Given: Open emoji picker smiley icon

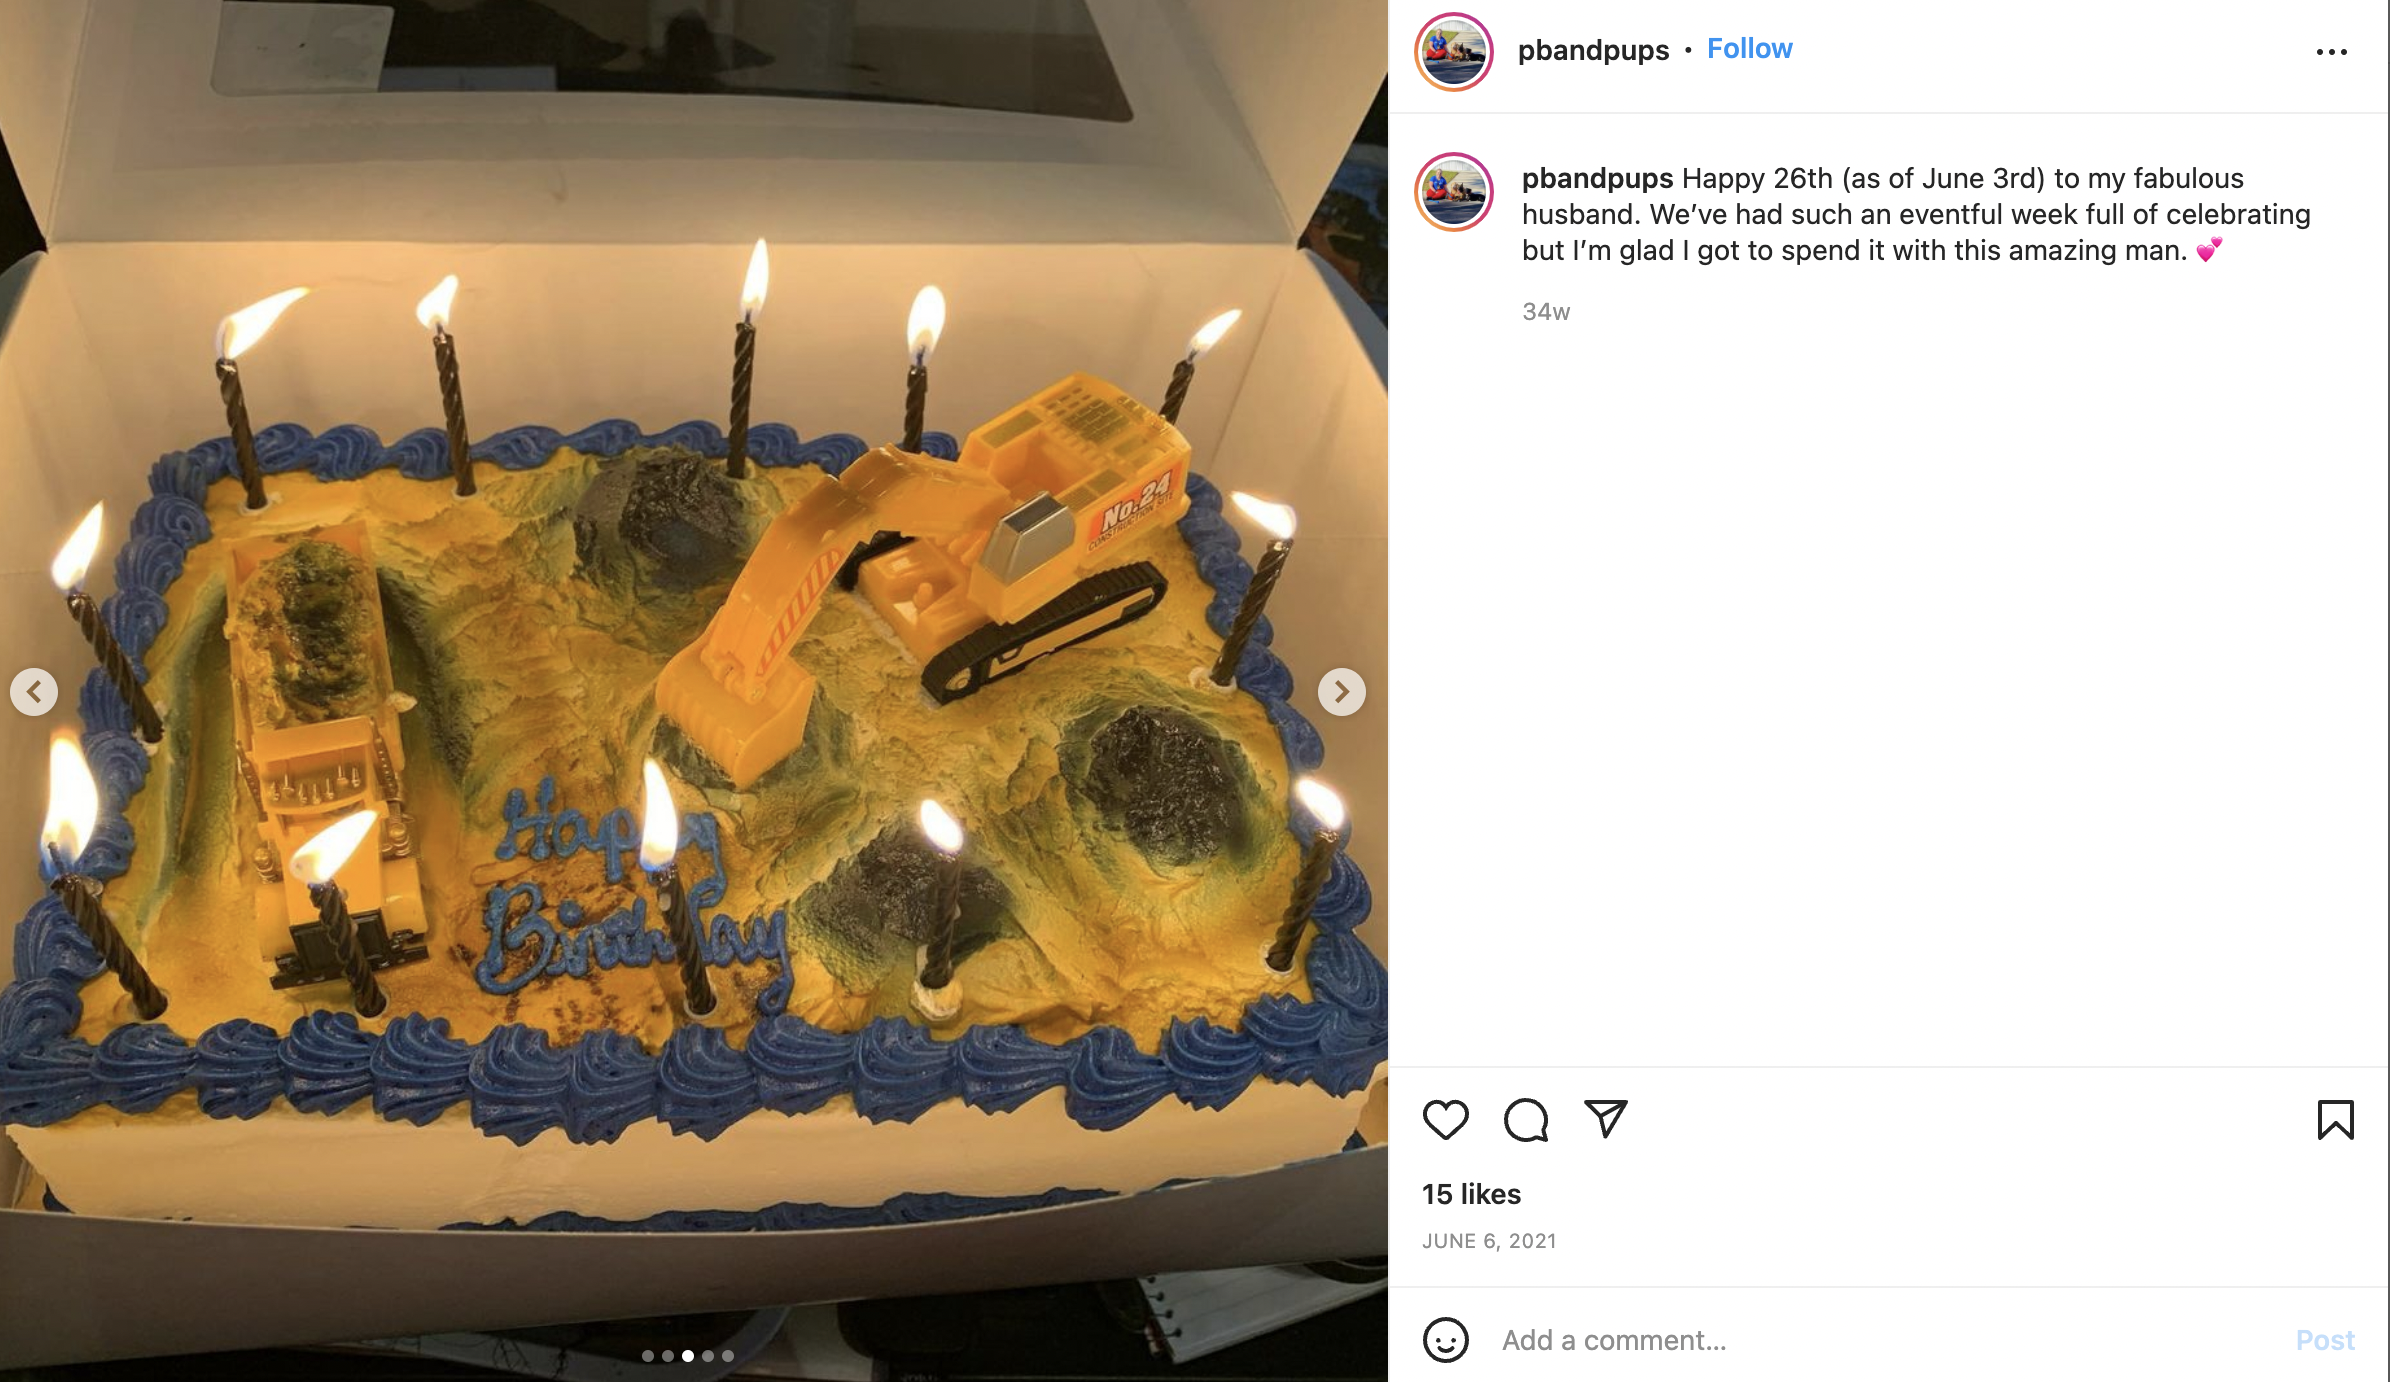Looking at the screenshot, I should point(1446,1339).
